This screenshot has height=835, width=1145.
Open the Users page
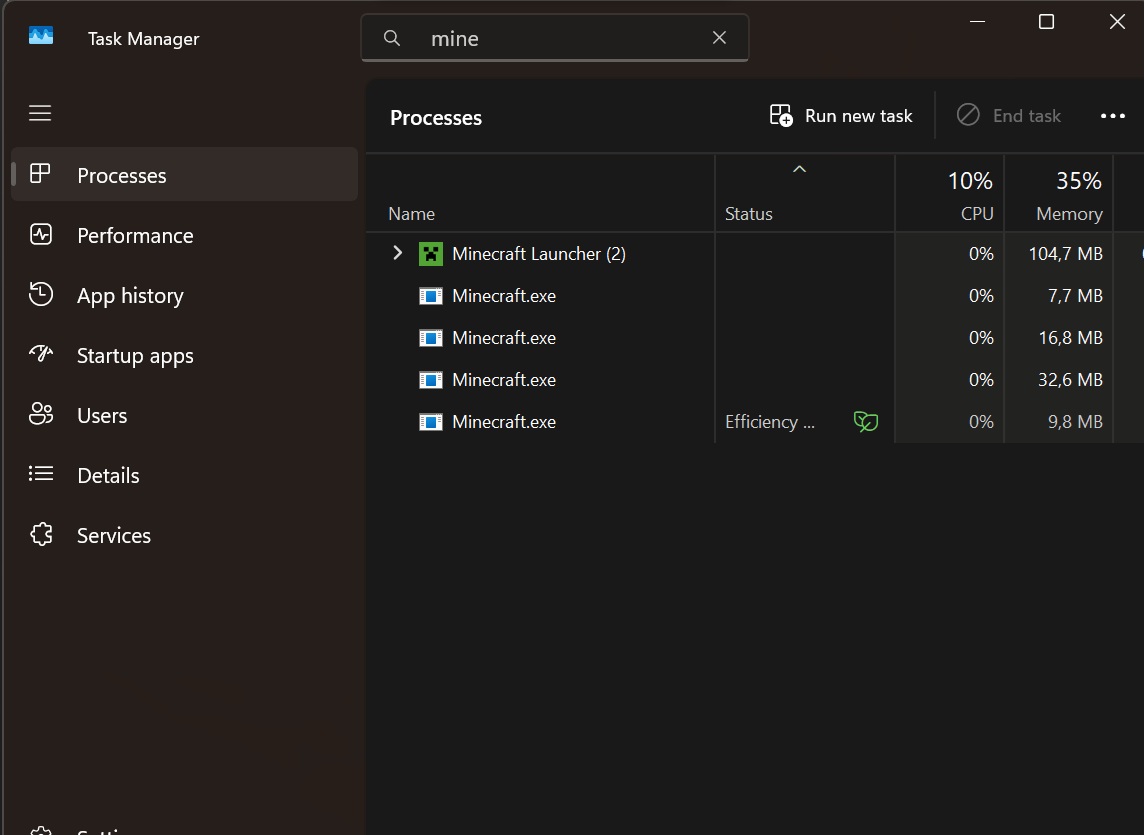pos(102,416)
